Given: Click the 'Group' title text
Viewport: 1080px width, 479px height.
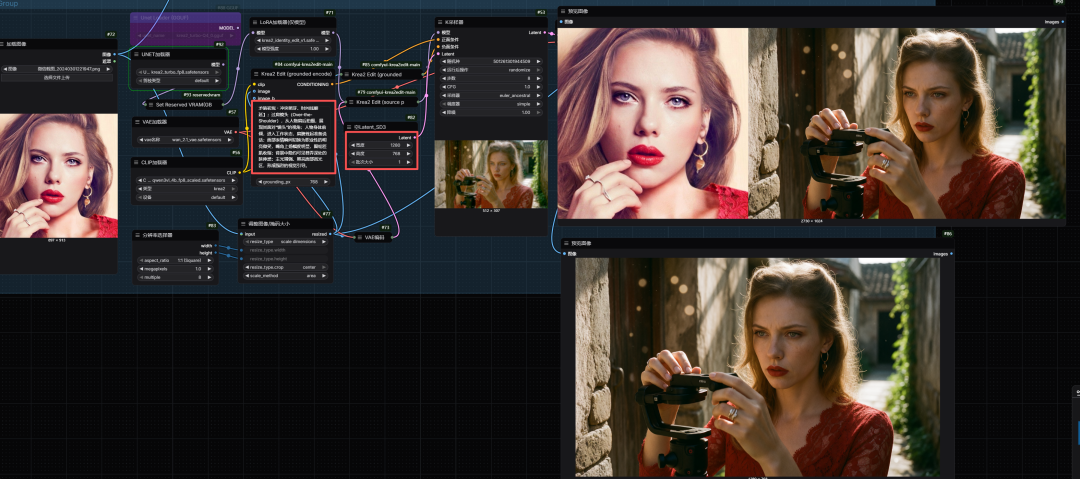Looking at the screenshot, I should (x=8, y=3).
